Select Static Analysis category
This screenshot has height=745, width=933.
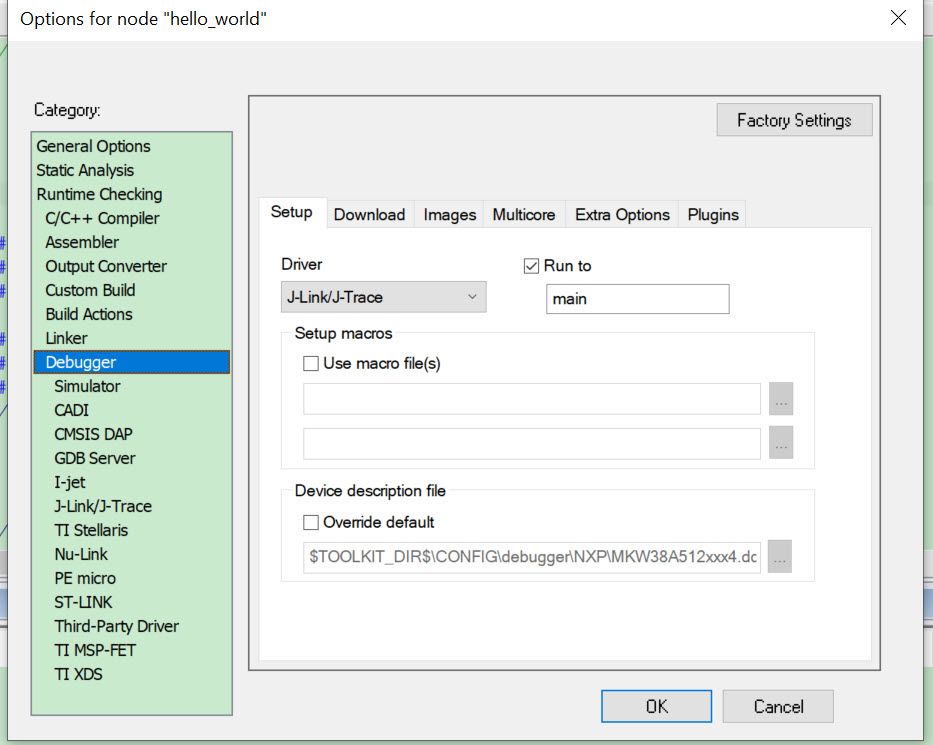click(x=85, y=170)
